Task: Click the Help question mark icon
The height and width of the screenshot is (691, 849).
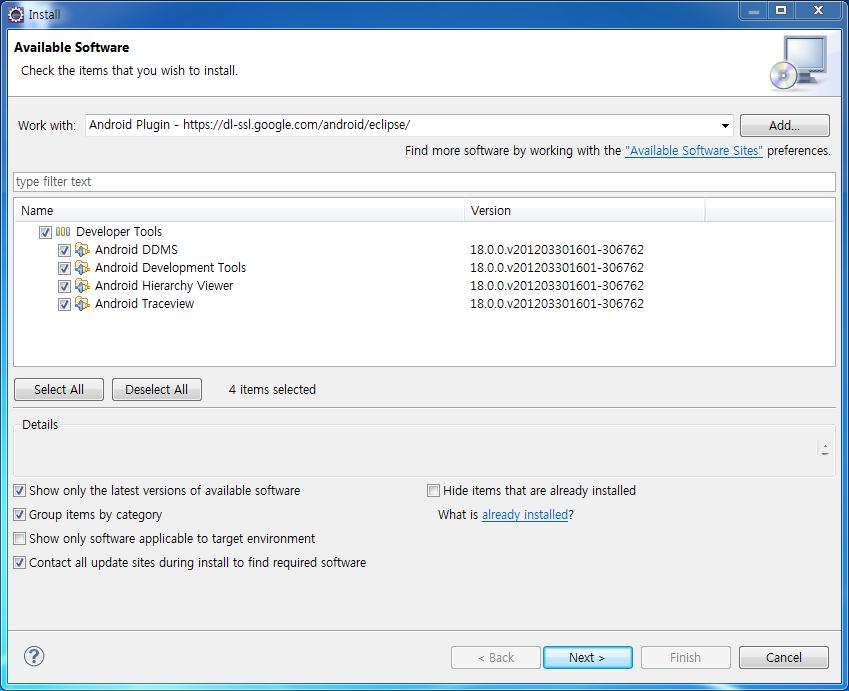Action: point(34,657)
